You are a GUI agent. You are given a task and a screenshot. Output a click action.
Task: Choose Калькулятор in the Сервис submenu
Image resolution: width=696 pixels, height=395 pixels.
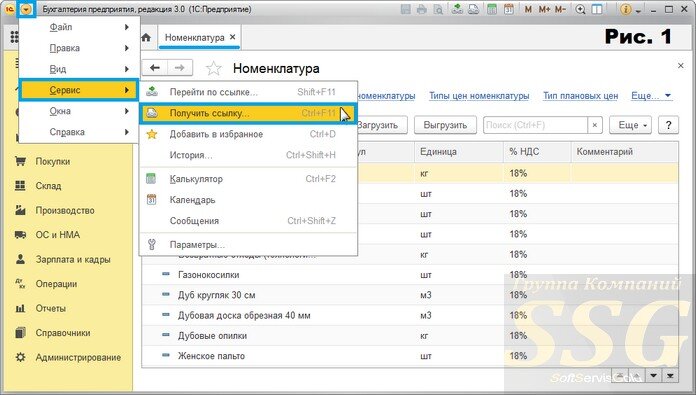tap(248, 179)
